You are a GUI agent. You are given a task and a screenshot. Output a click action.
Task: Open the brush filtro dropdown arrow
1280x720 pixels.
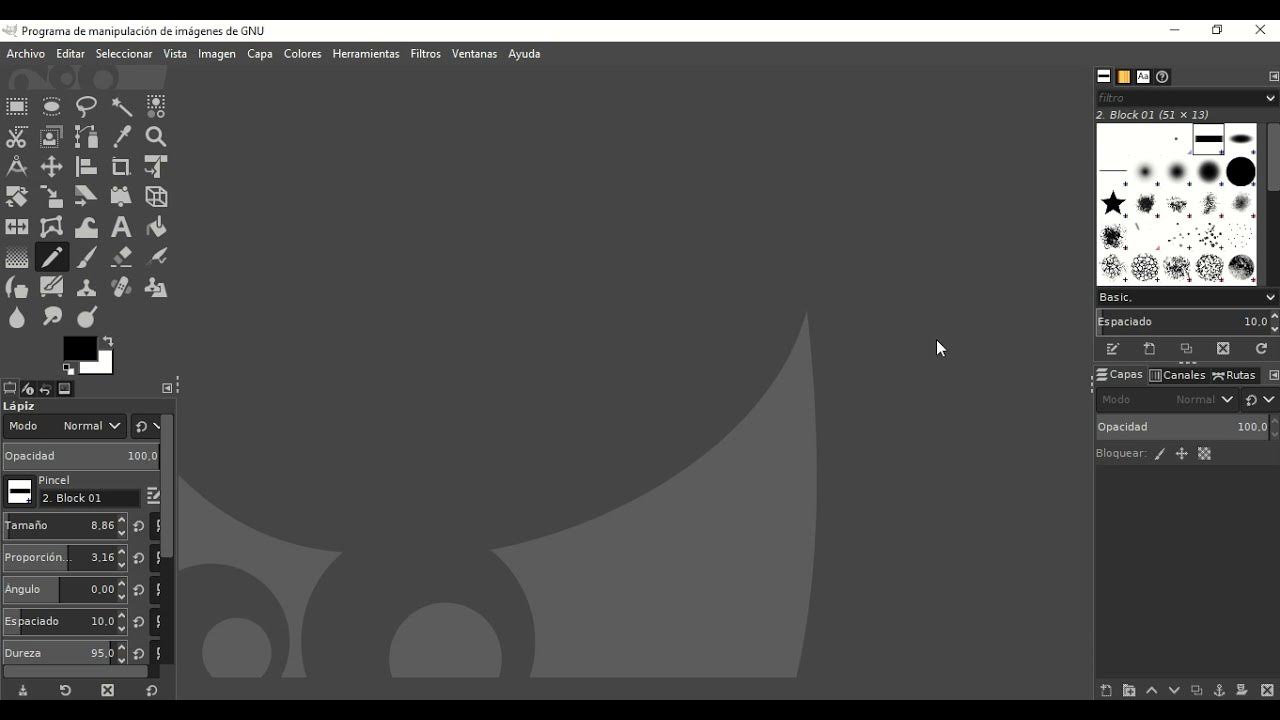(1270, 98)
